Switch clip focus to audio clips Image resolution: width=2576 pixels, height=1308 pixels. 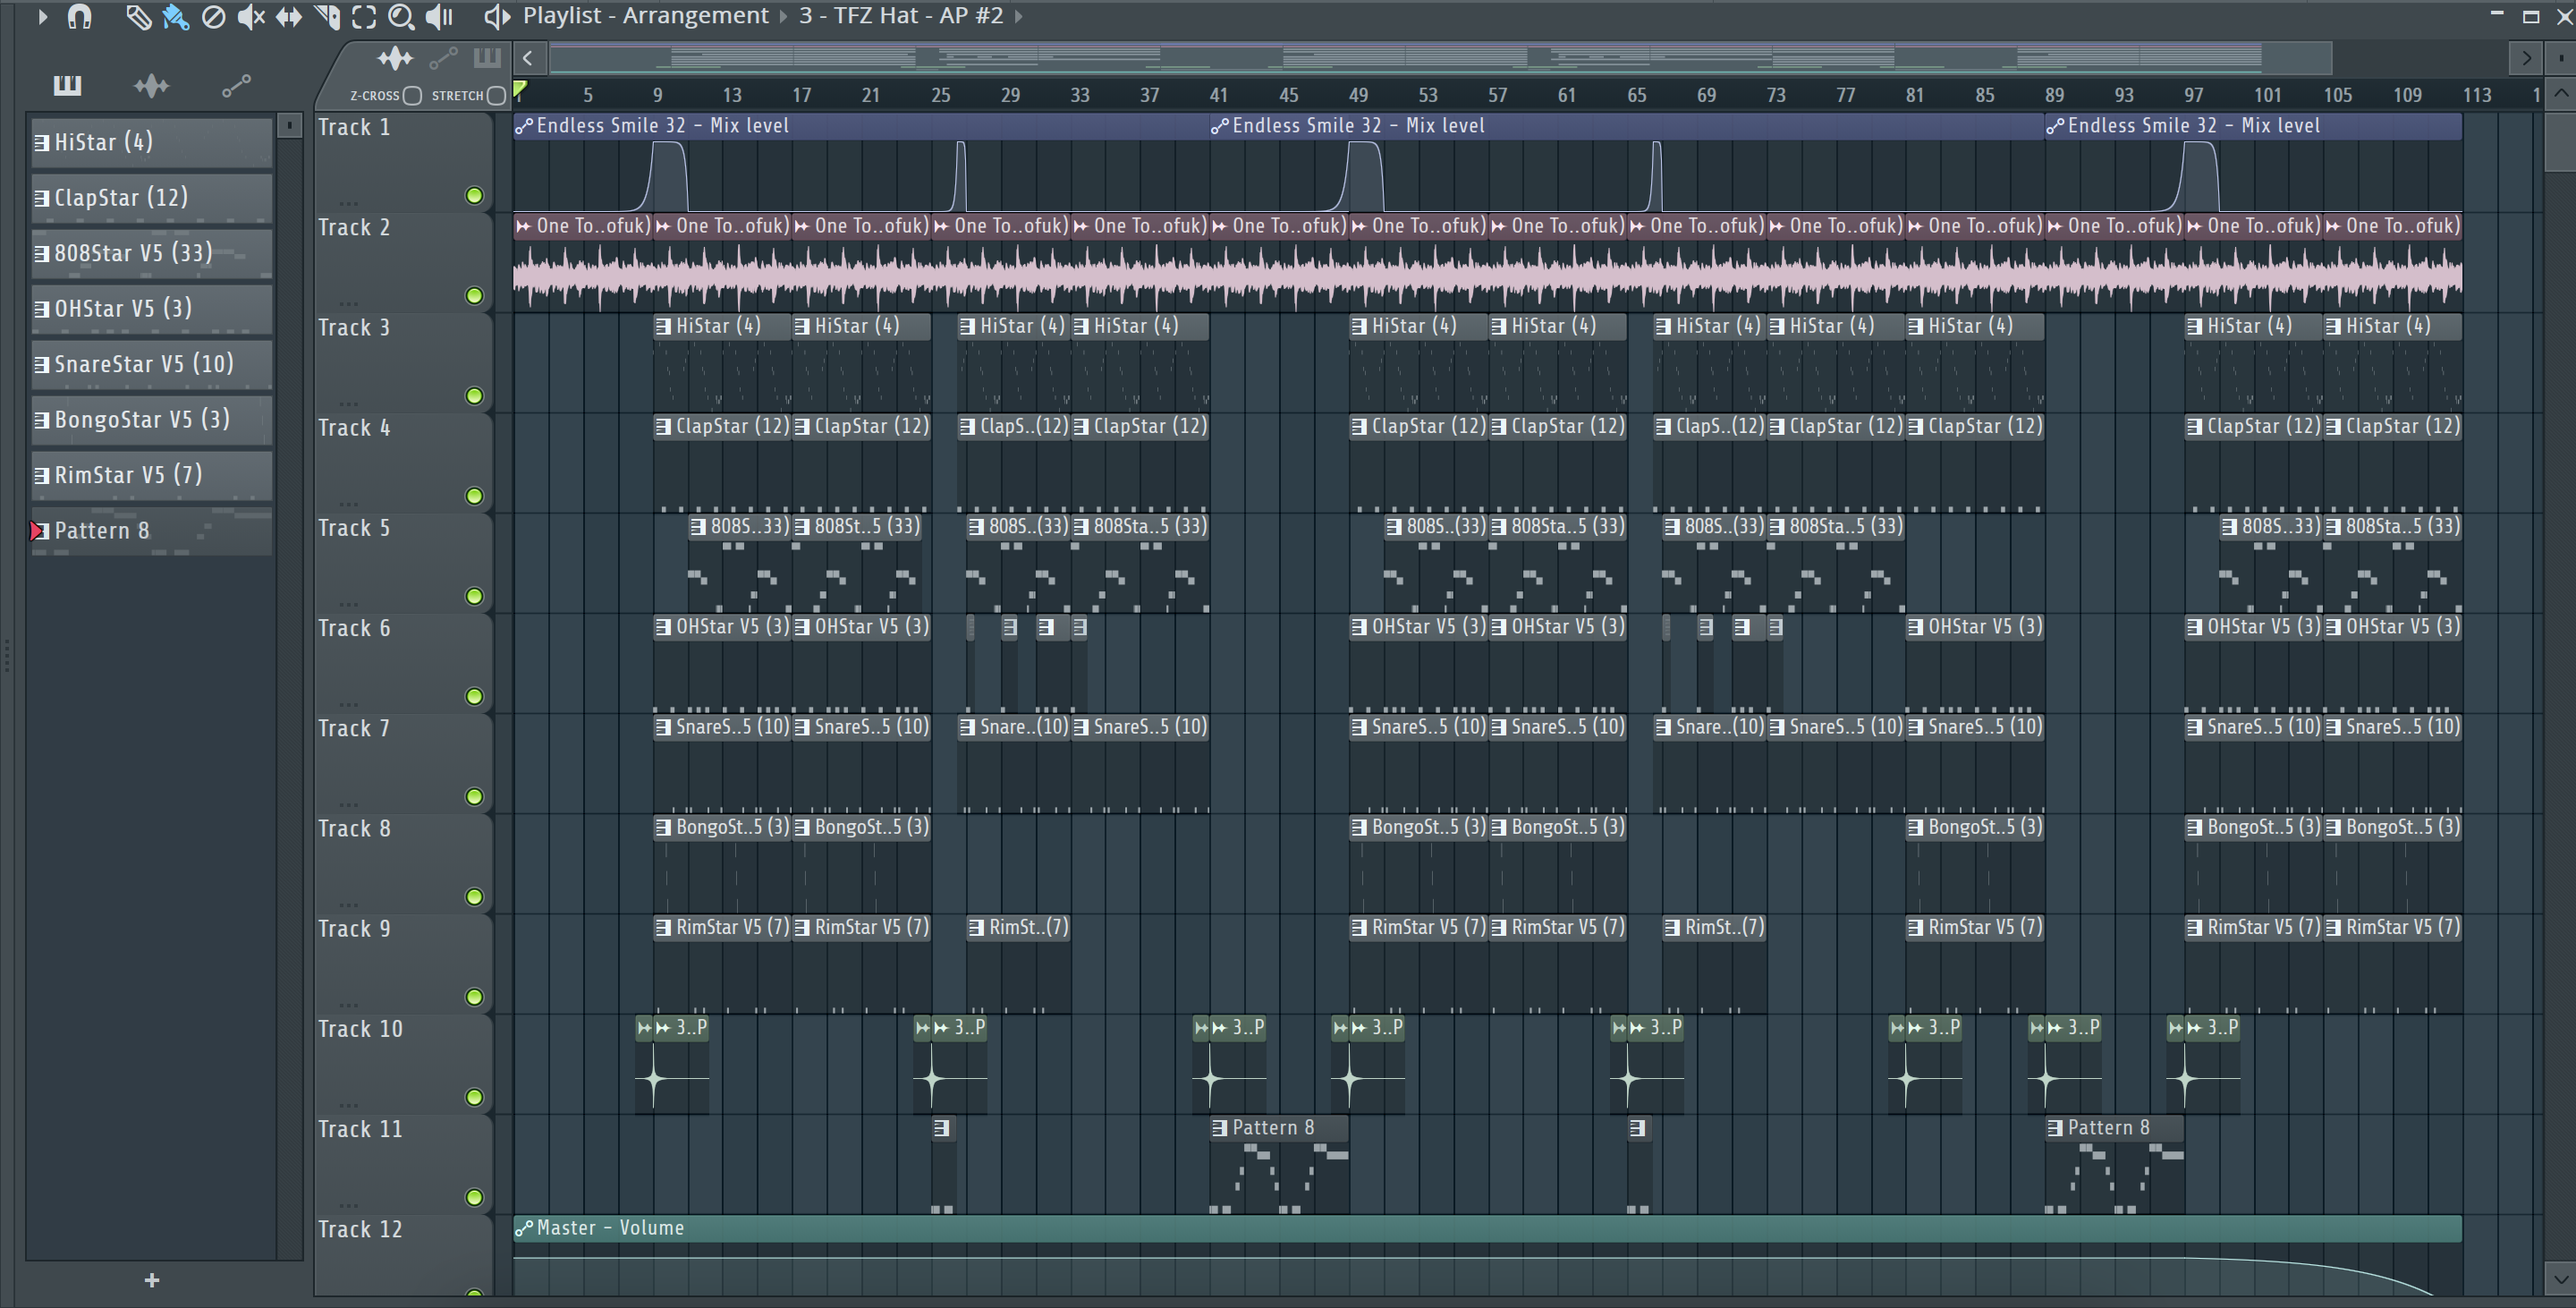(x=395, y=58)
